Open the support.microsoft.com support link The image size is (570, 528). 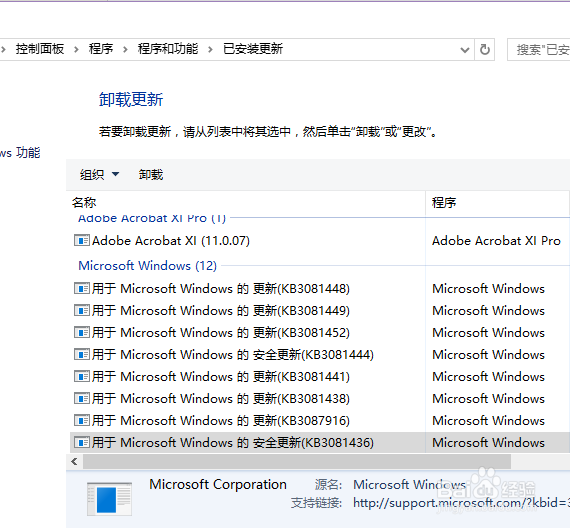click(461, 503)
